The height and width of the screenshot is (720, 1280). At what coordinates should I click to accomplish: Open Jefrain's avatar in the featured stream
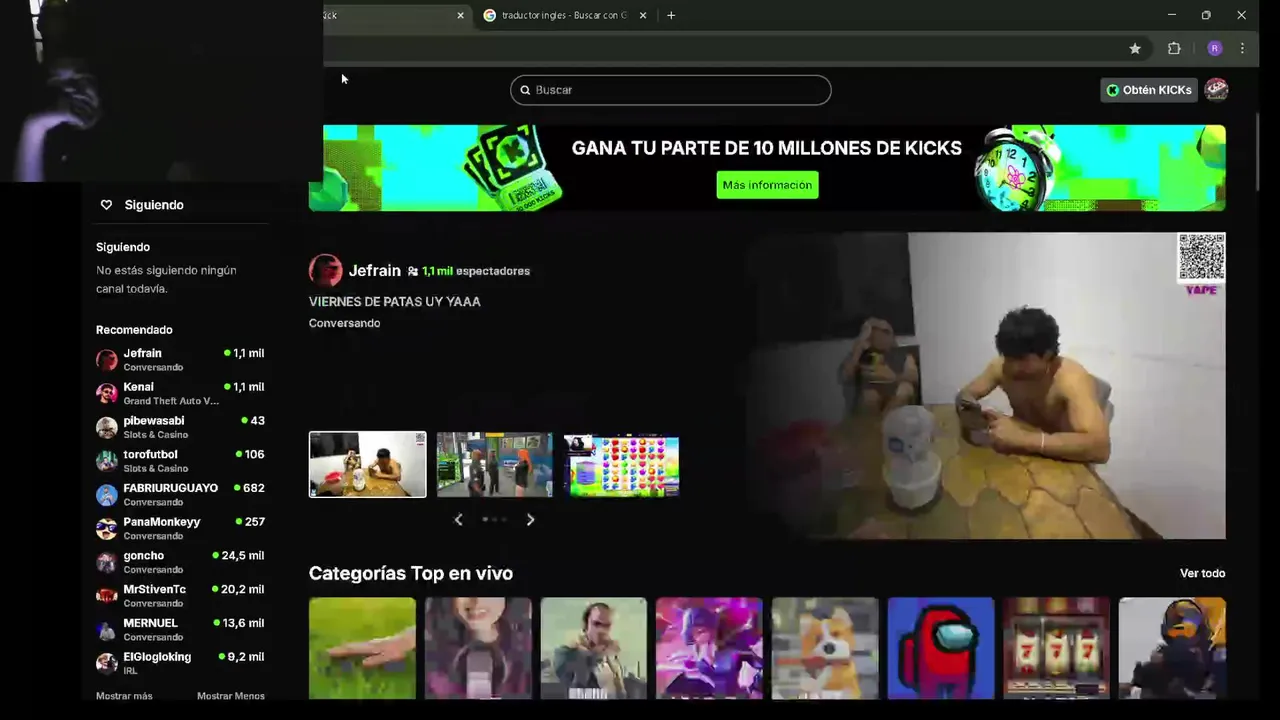tap(325, 270)
